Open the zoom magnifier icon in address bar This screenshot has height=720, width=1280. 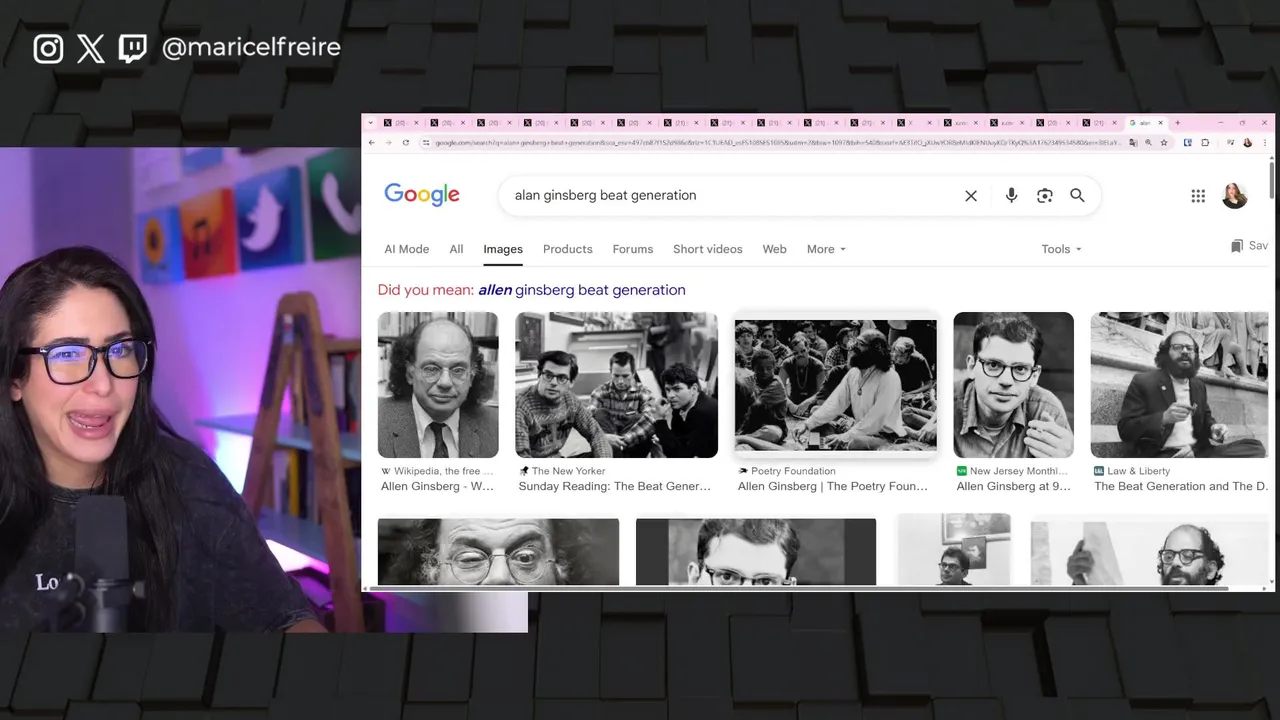pos(1148,143)
